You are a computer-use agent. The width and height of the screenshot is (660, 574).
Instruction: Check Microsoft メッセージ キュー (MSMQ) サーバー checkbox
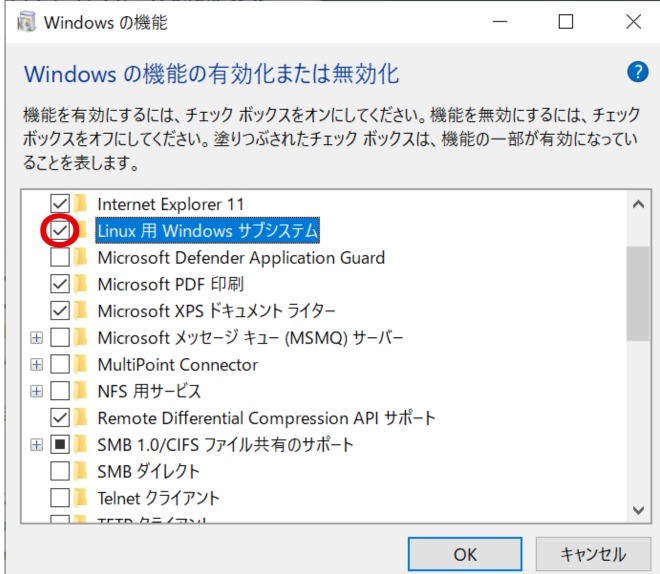(x=60, y=337)
